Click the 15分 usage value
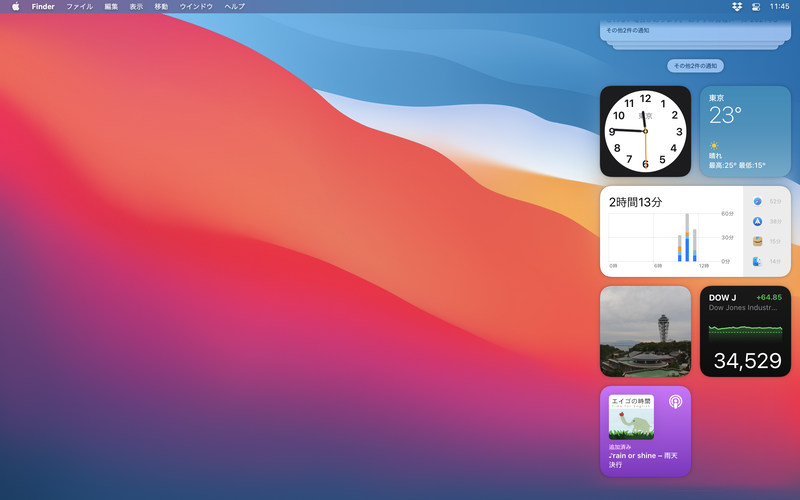 [776, 241]
